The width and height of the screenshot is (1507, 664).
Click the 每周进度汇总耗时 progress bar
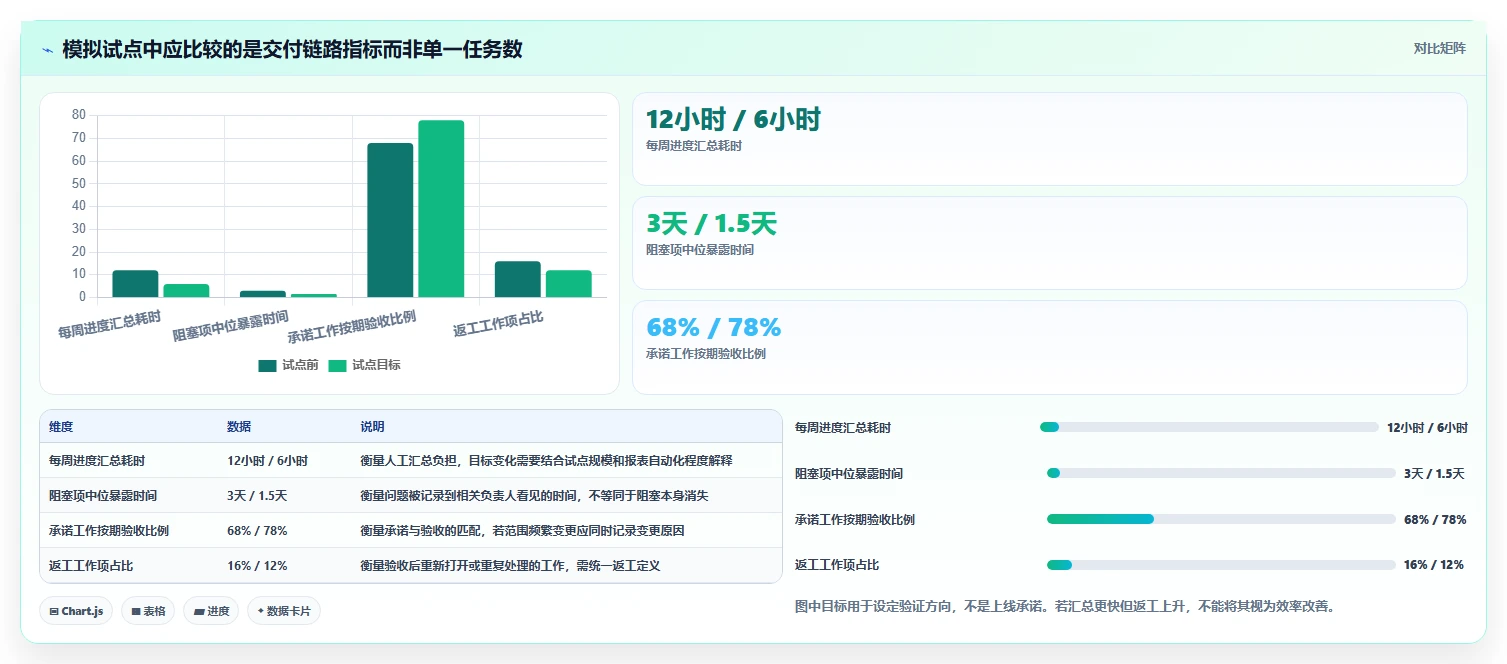coord(1209,427)
